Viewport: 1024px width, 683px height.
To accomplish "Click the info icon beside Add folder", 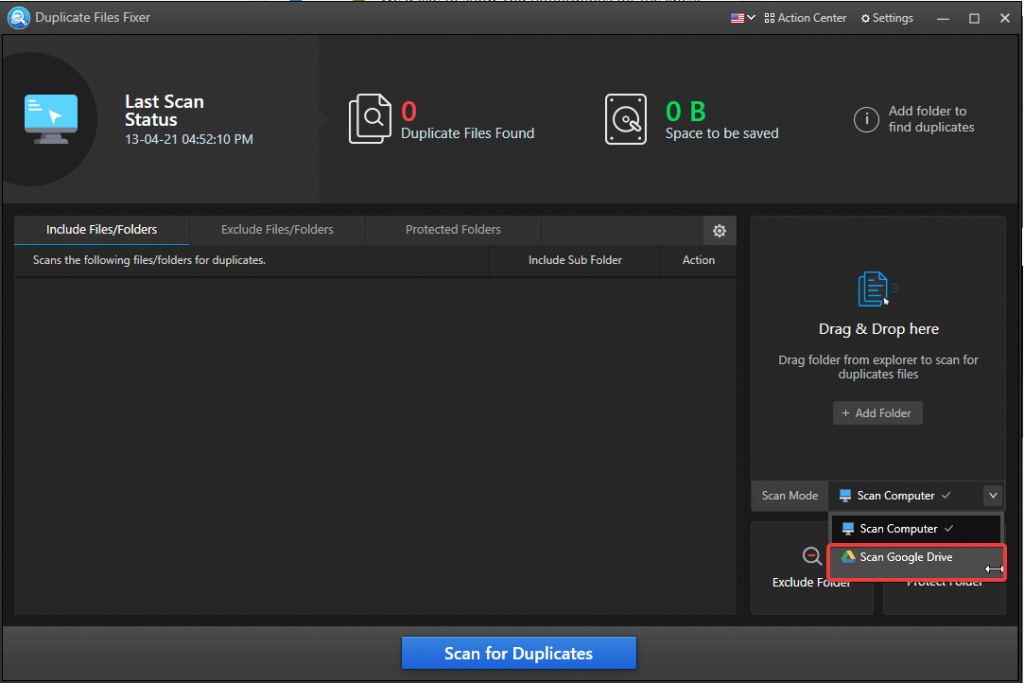I will 866,119.
